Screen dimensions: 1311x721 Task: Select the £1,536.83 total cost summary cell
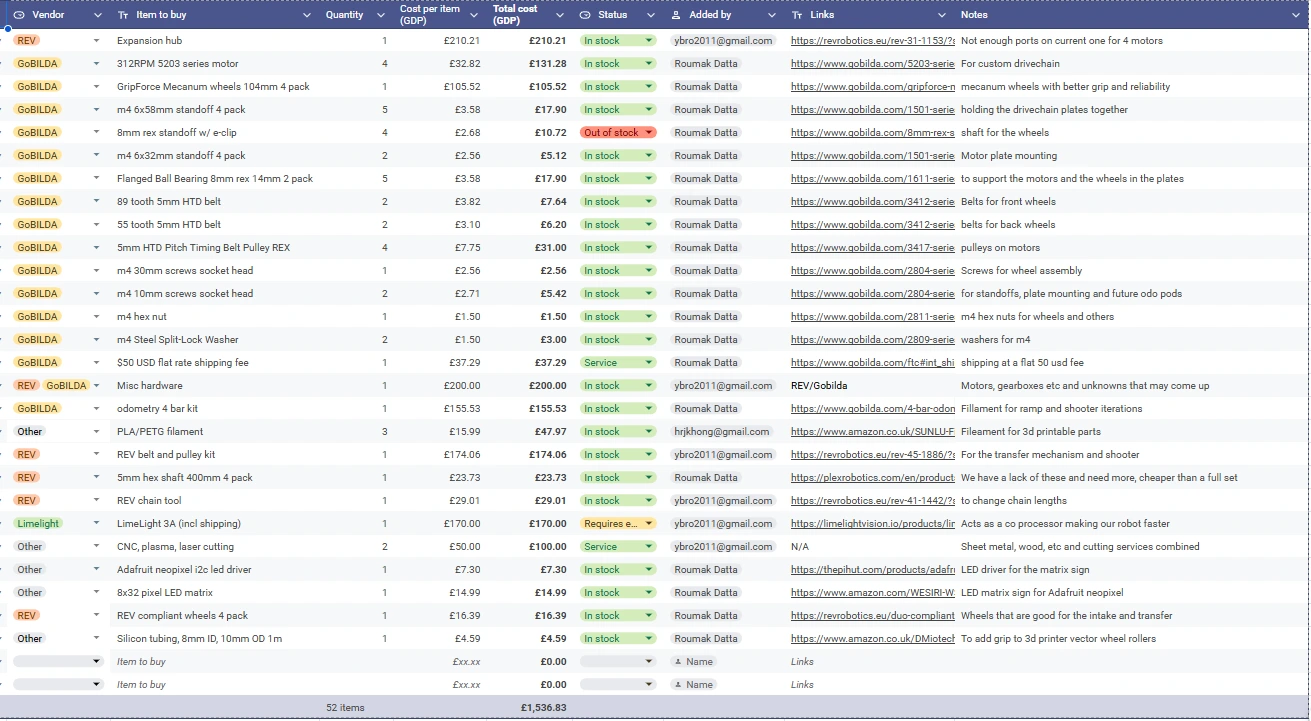[x=543, y=708]
